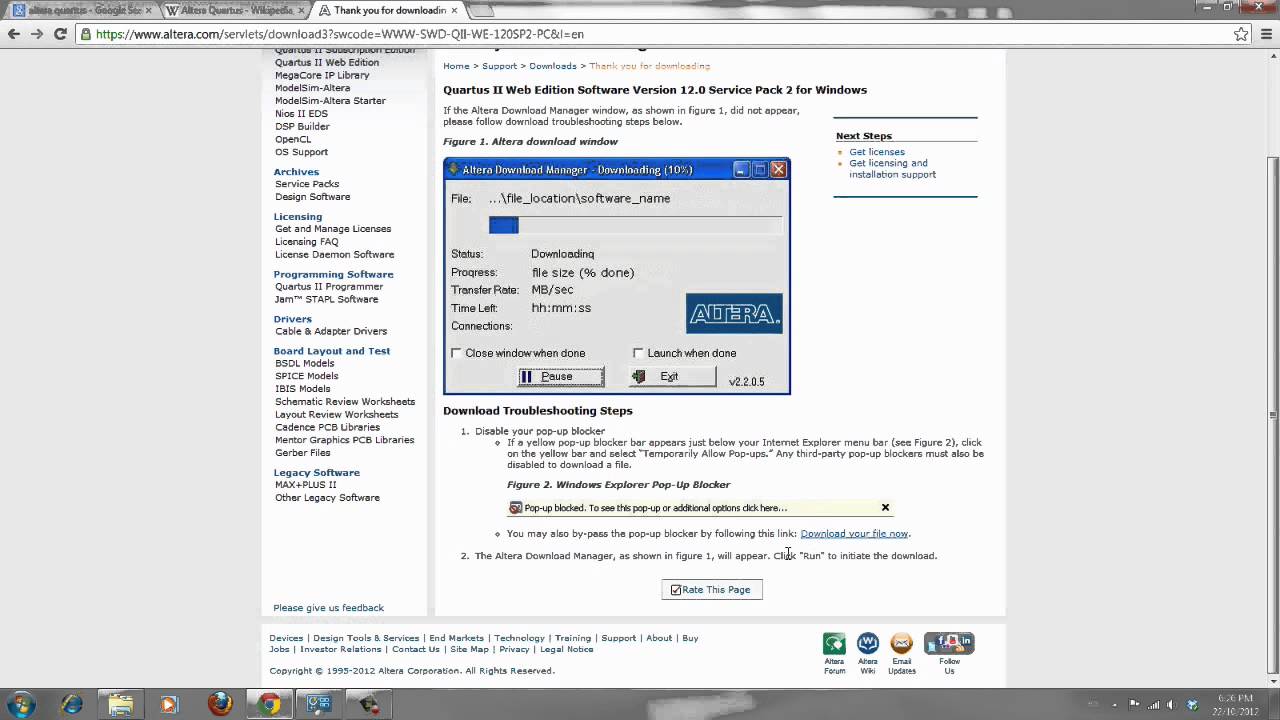
Task: Click the Pop-up blocked notification bar
Action: [699, 508]
